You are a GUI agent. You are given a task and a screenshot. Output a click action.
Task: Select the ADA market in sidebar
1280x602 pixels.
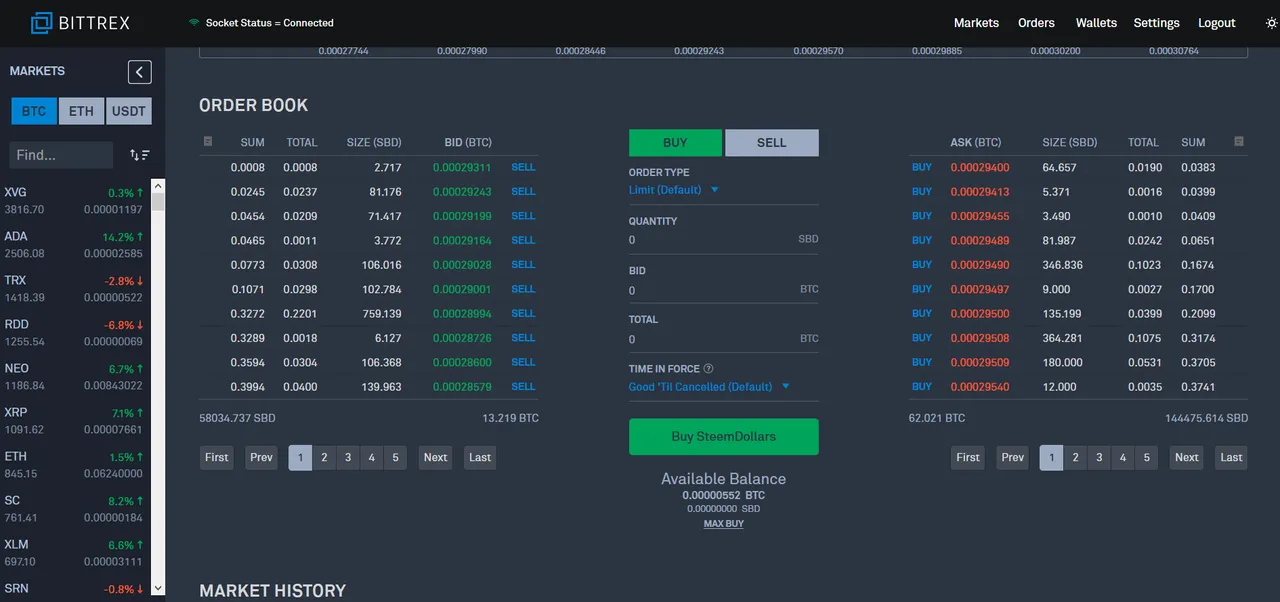[x=75, y=245]
